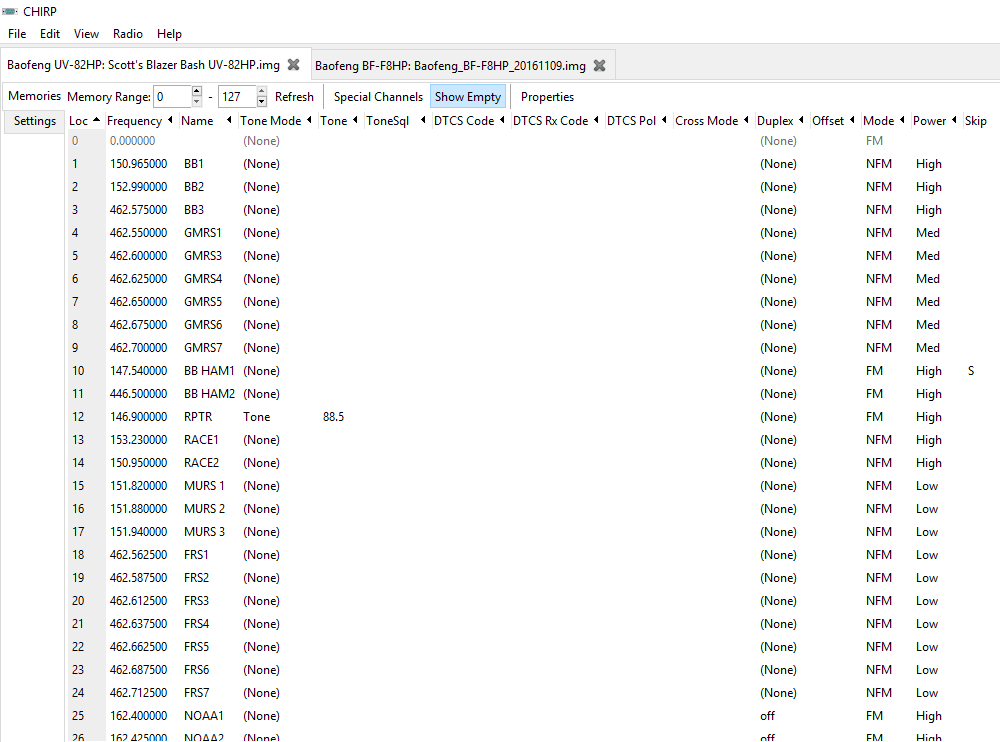Viewport: 1000px width, 742px height.
Task: Click the memory range end field showing 127
Action: pyautogui.click(x=237, y=96)
